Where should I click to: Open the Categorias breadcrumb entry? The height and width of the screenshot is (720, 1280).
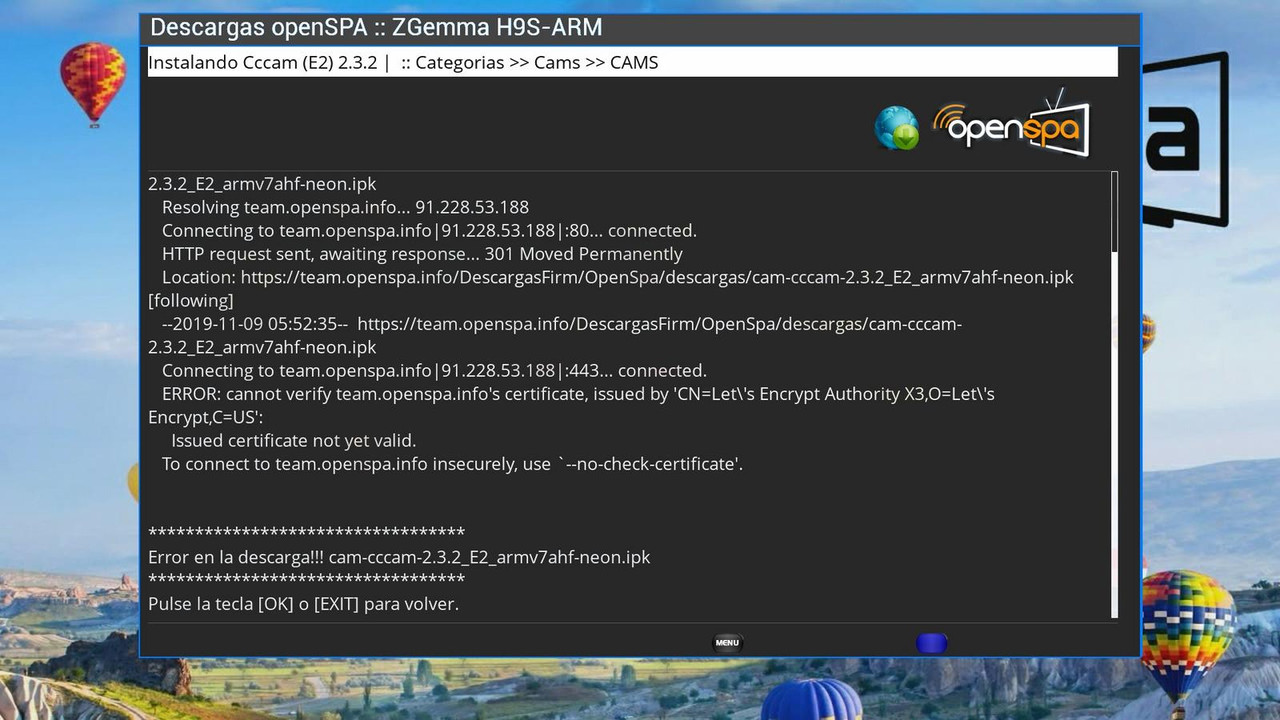[x=460, y=62]
